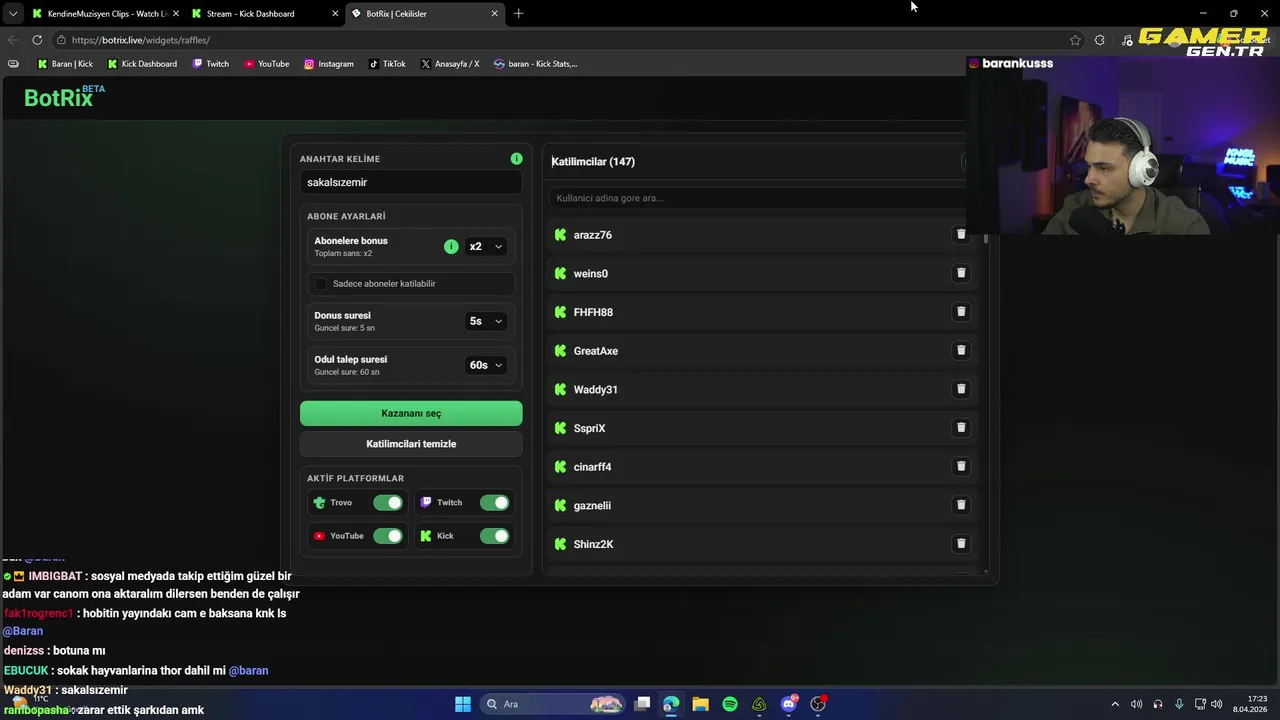Open Edge browser taskbar icon
This screenshot has height=720, width=1280.
pyautogui.click(x=671, y=704)
